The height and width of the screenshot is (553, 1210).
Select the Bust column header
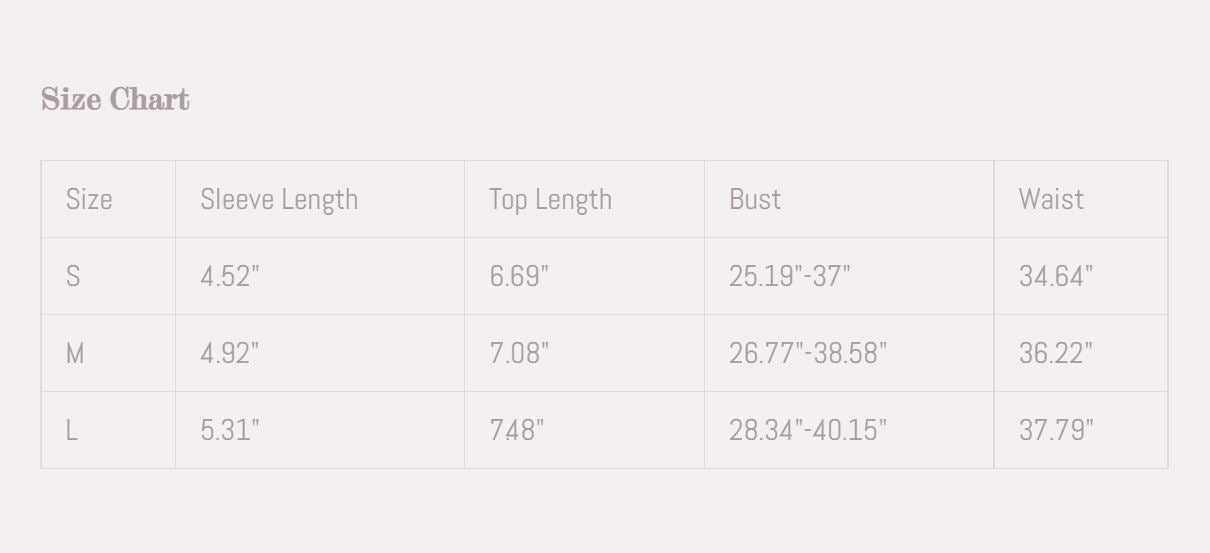click(755, 199)
